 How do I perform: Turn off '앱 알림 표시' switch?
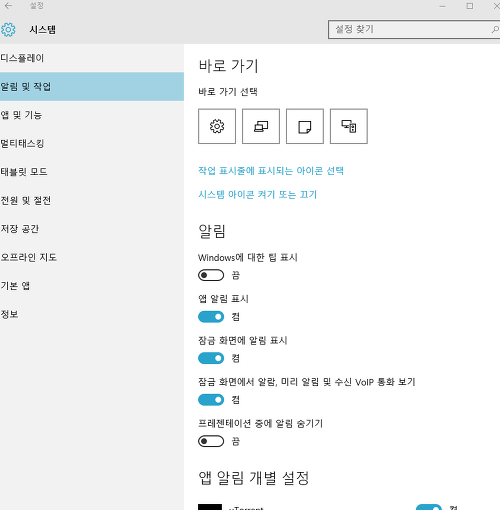tap(211, 317)
